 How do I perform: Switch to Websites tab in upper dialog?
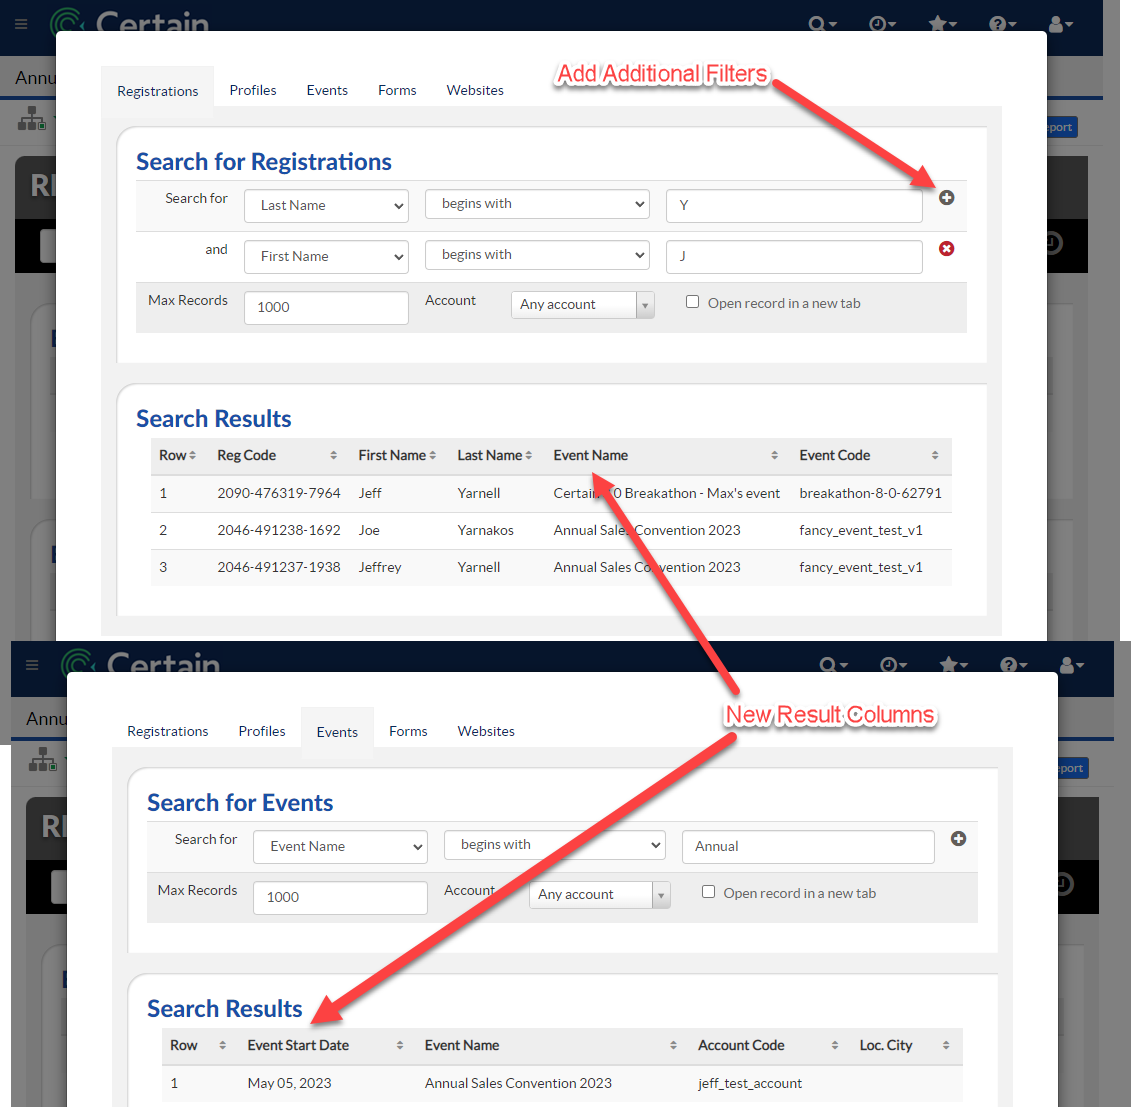(x=475, y=90)
